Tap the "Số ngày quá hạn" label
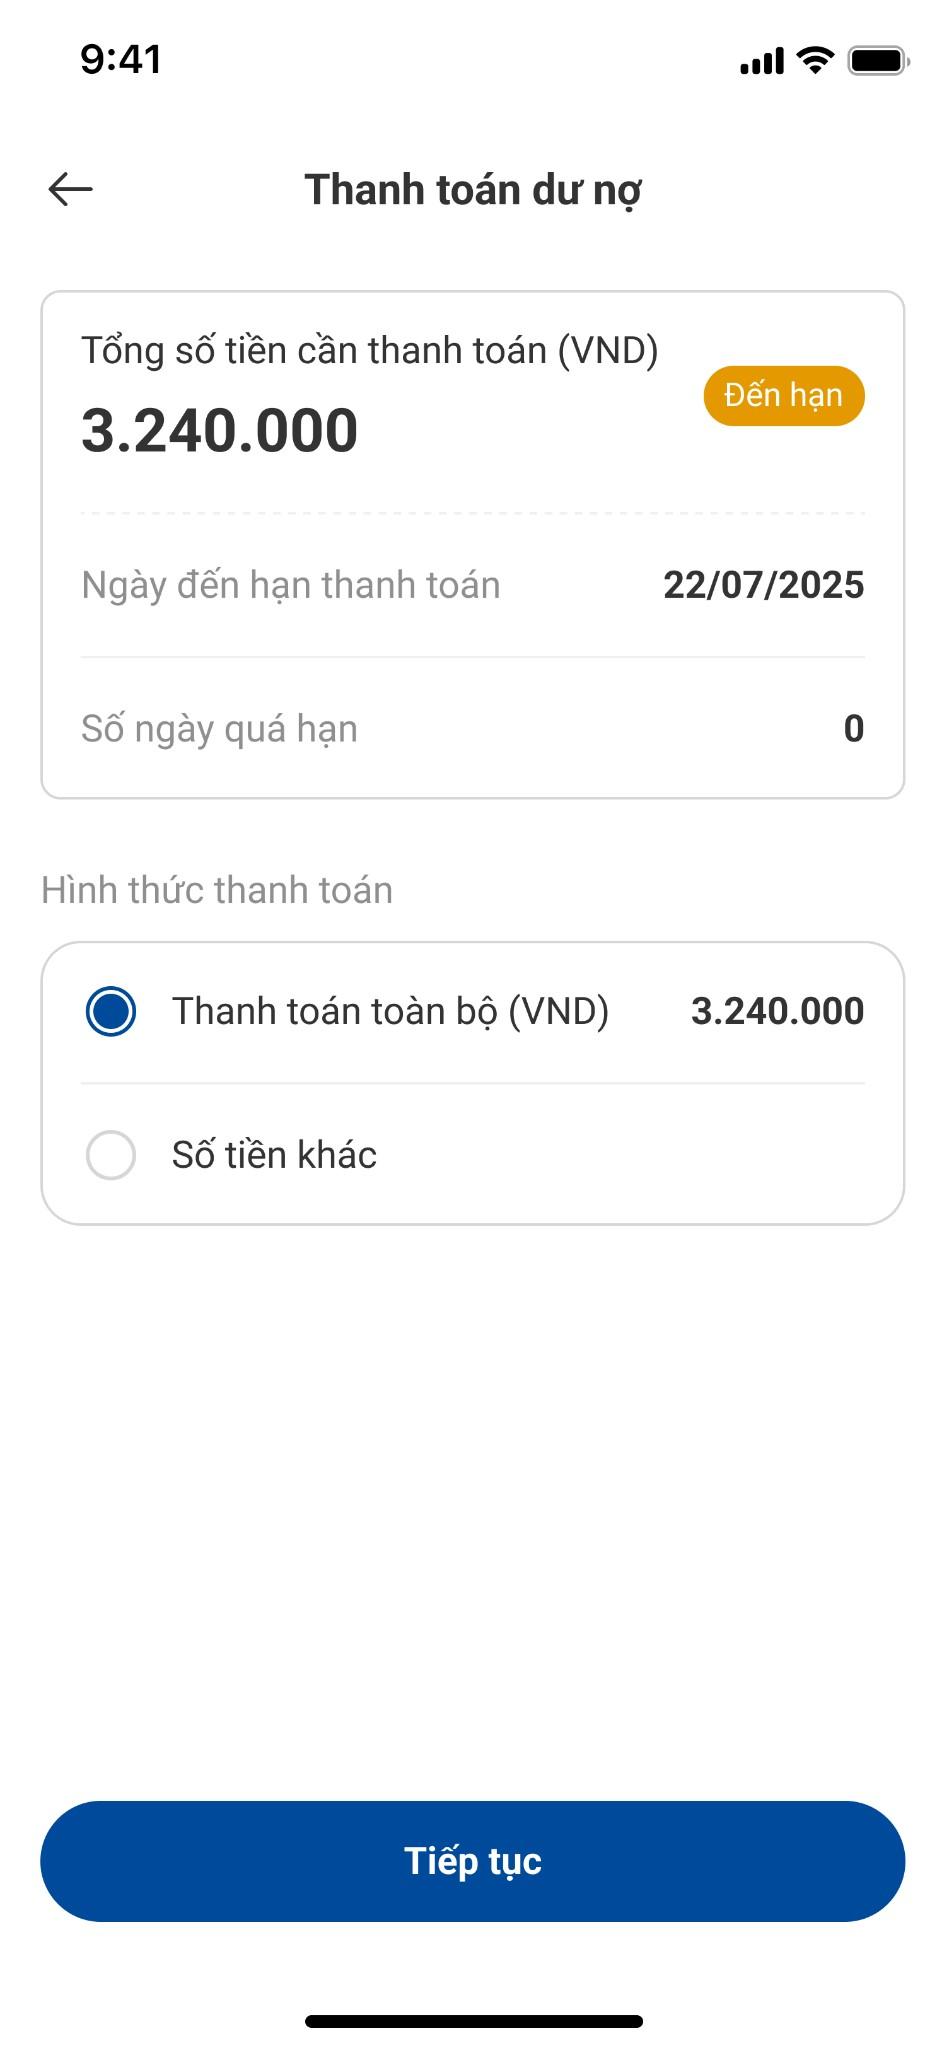The height and width of the screenshot is (2048, 946). pyautogui.click(x=219, y=729)
